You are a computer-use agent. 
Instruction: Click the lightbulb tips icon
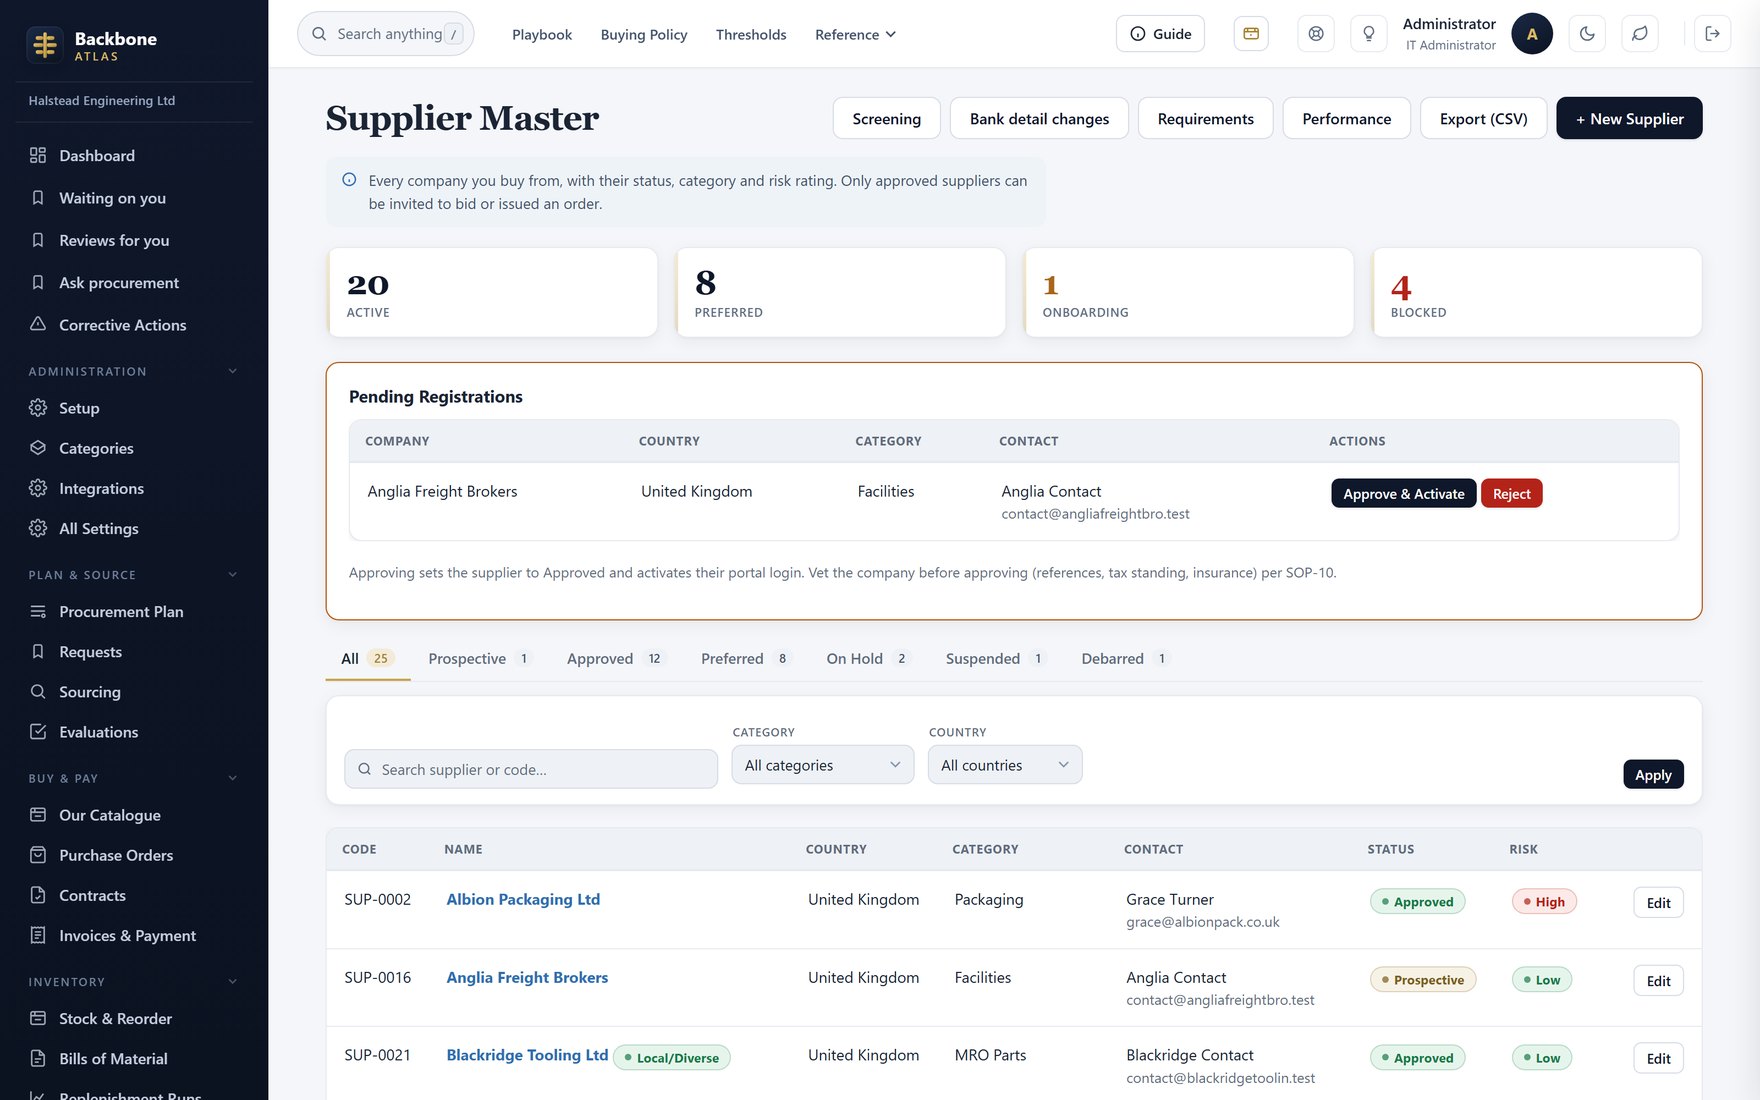click(x=1369, y=34)
